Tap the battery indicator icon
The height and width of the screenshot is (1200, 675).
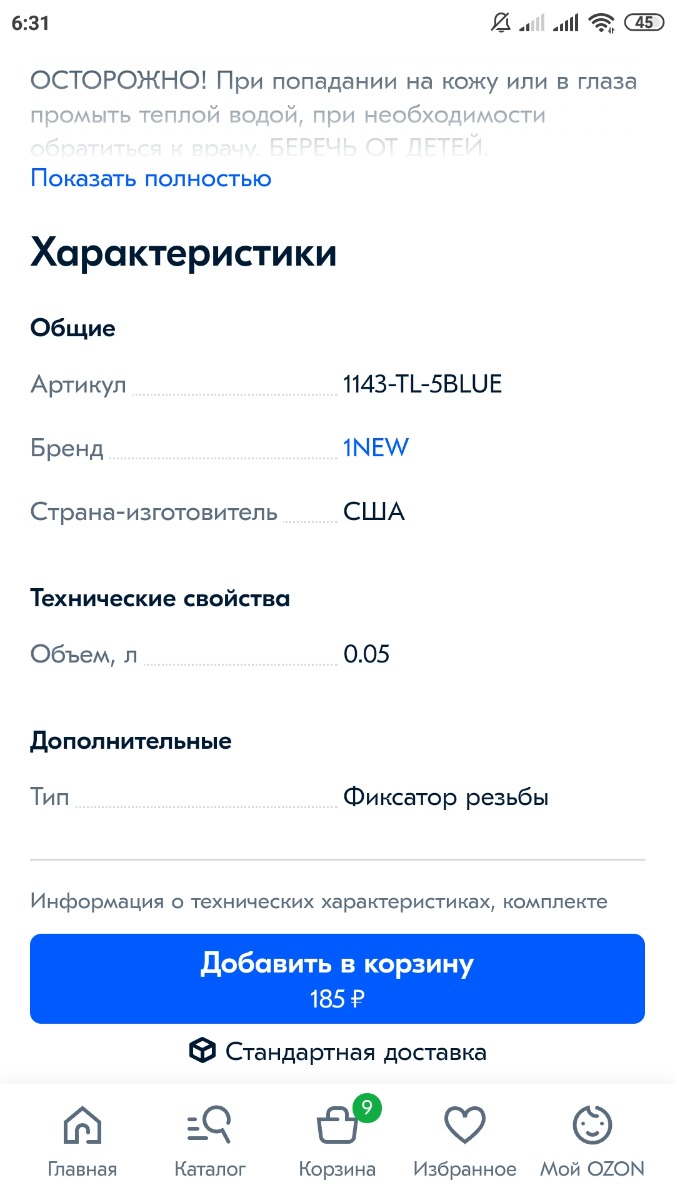[643, 22]
